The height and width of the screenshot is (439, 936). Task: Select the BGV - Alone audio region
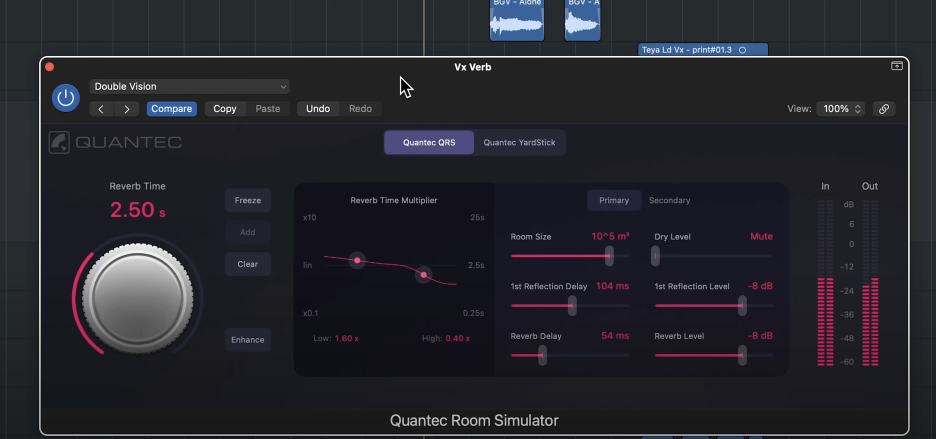517,20
